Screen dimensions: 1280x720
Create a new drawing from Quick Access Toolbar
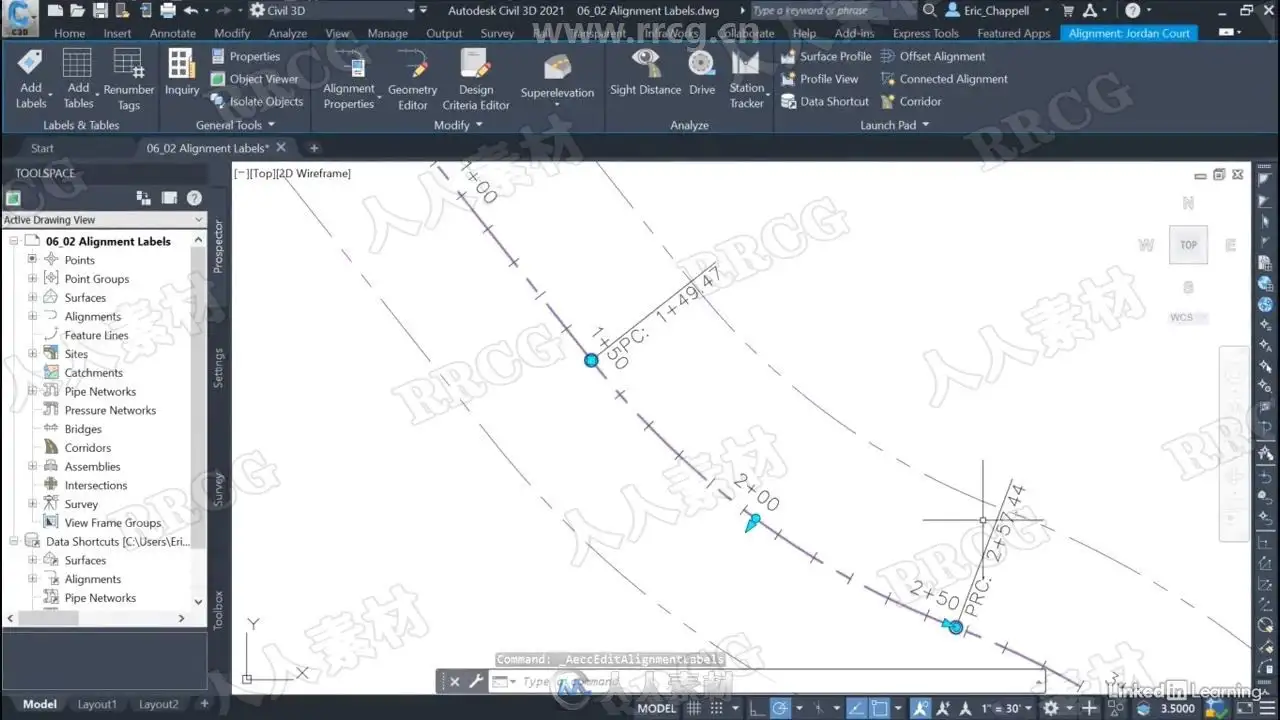pos(55,11)
